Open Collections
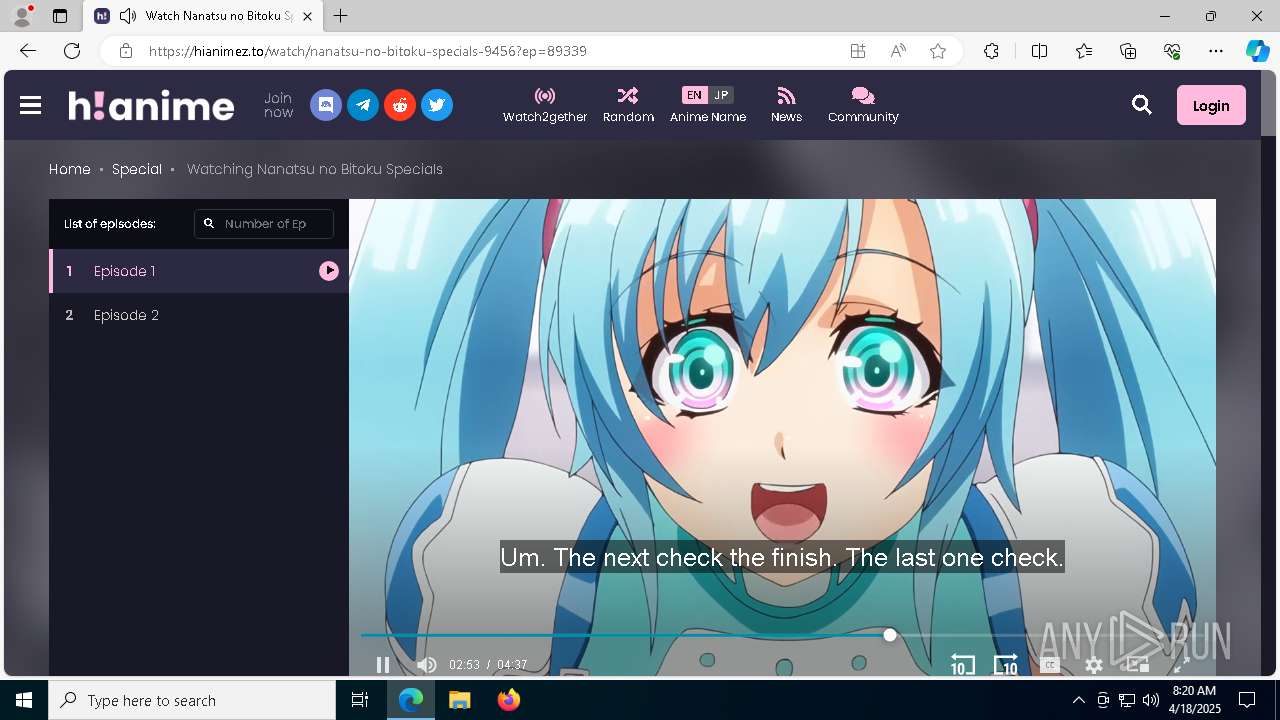 [1128, 51]
